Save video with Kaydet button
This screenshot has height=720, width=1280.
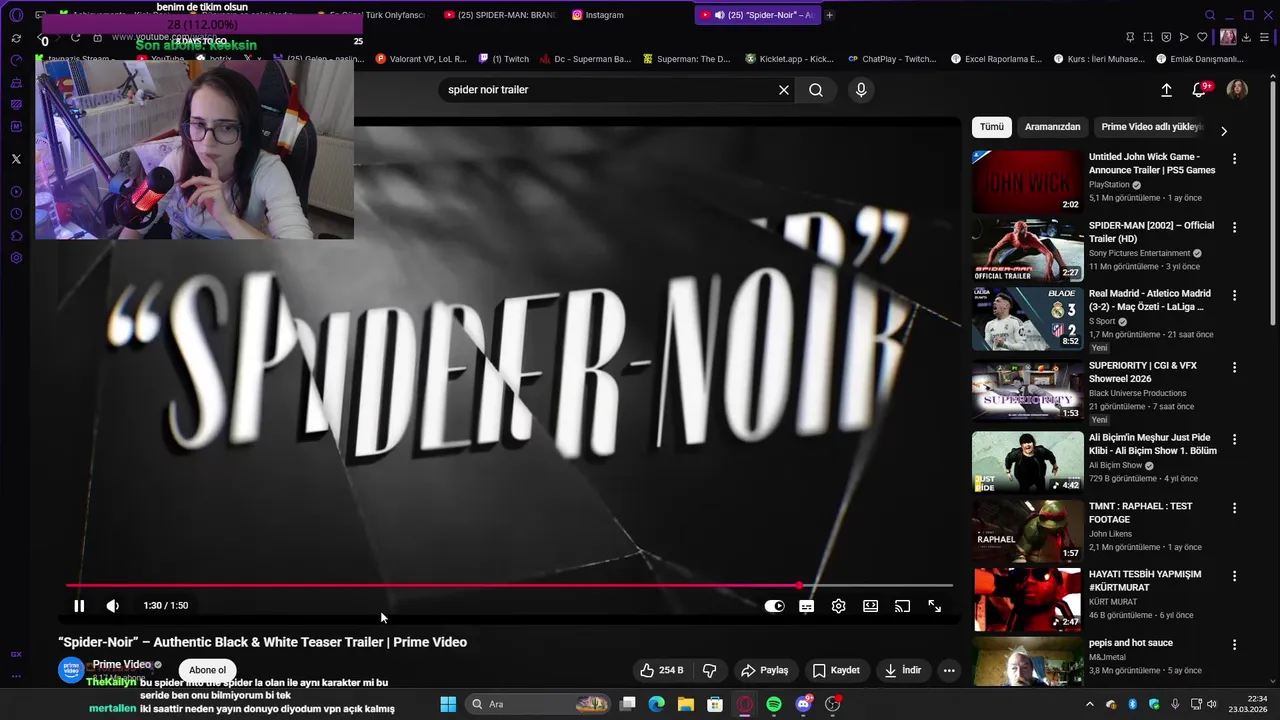coord(836,670)
